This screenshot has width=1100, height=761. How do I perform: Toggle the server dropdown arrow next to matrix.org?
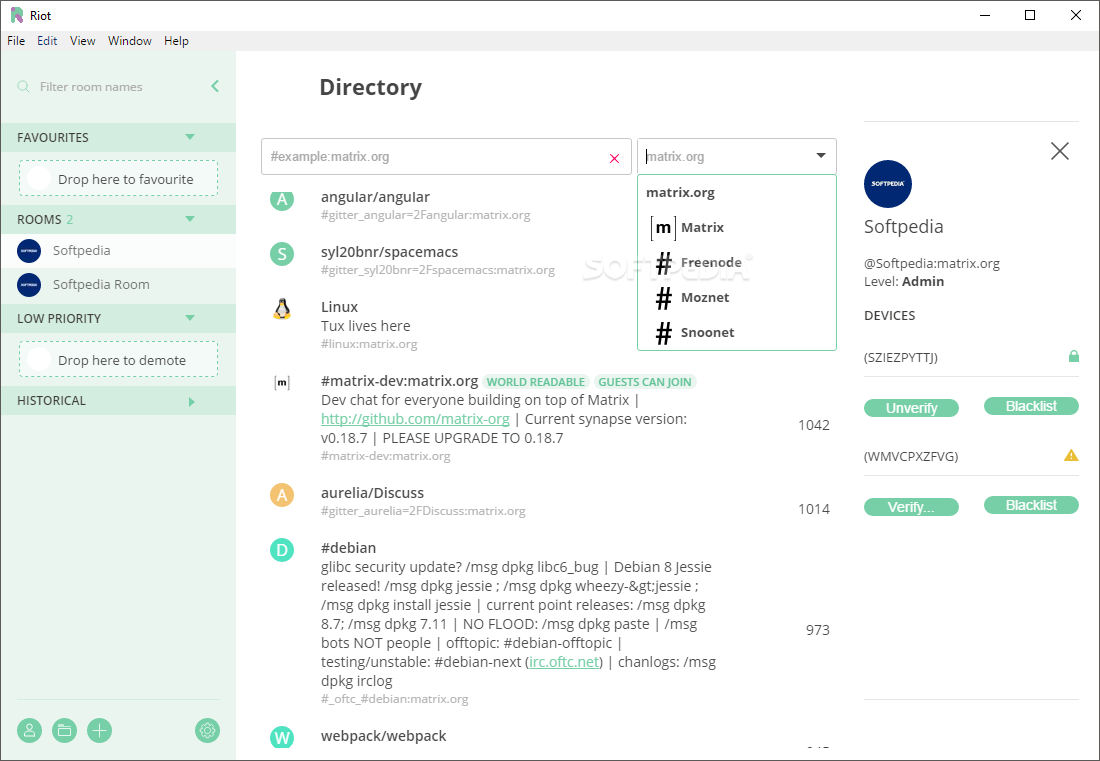(821, 156)
